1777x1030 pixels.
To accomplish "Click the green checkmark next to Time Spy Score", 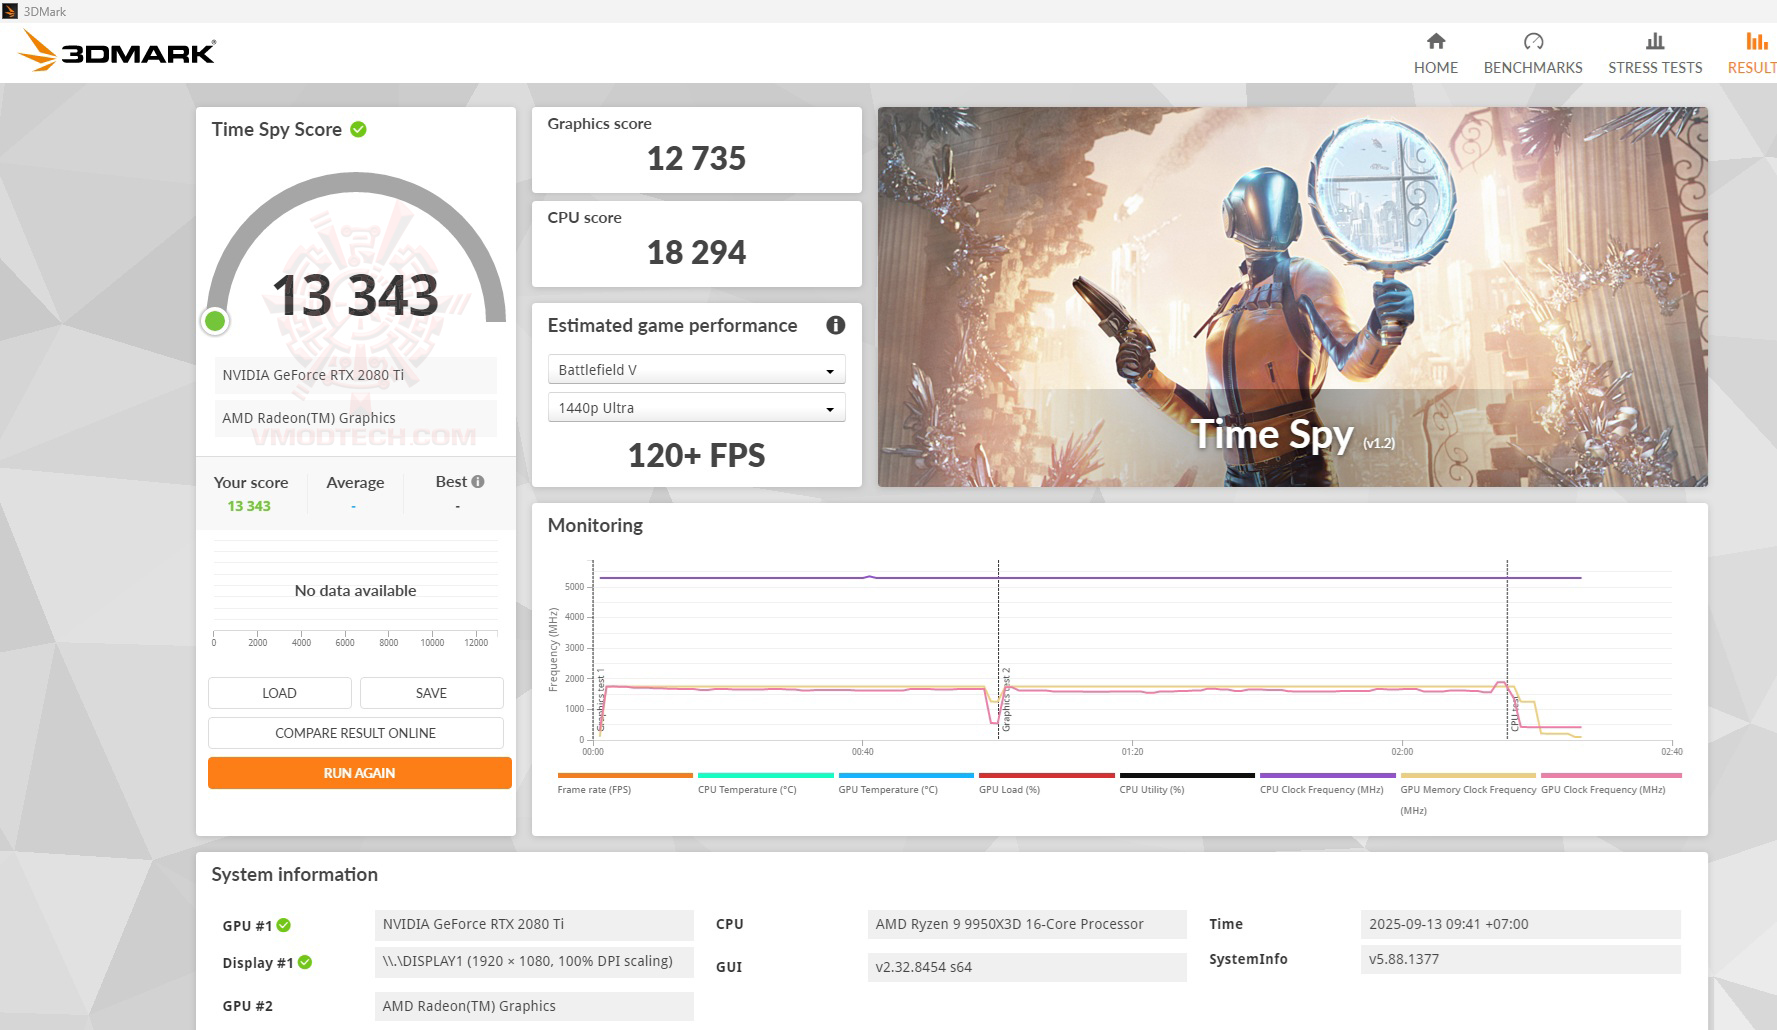I will (x=358, y=128).
